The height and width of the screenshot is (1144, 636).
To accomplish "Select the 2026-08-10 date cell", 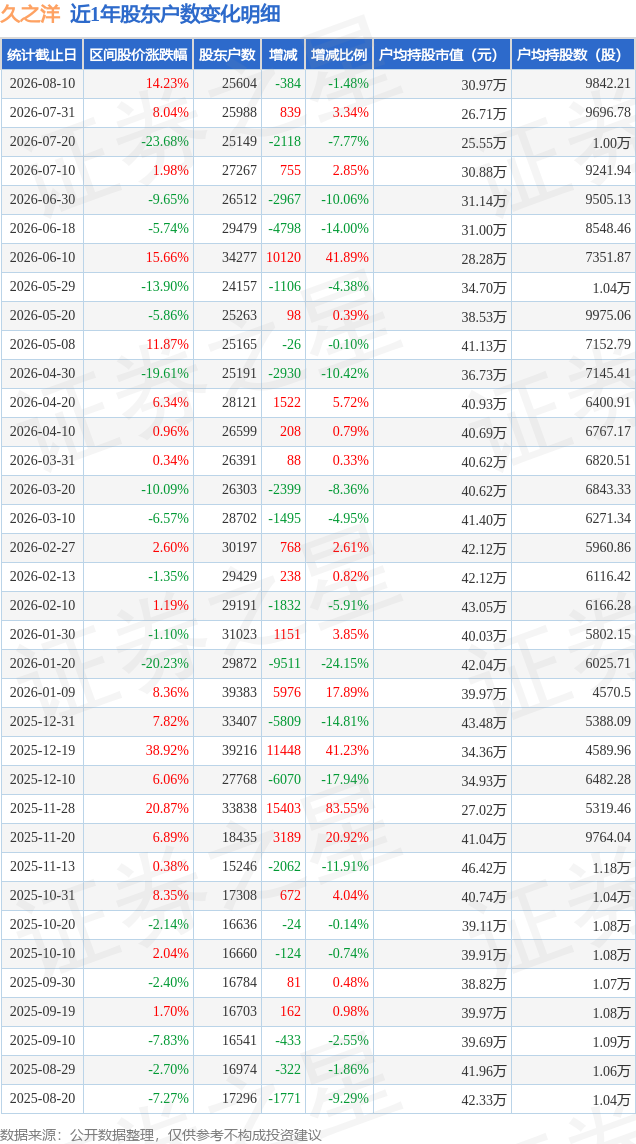I will pos(42,83).
